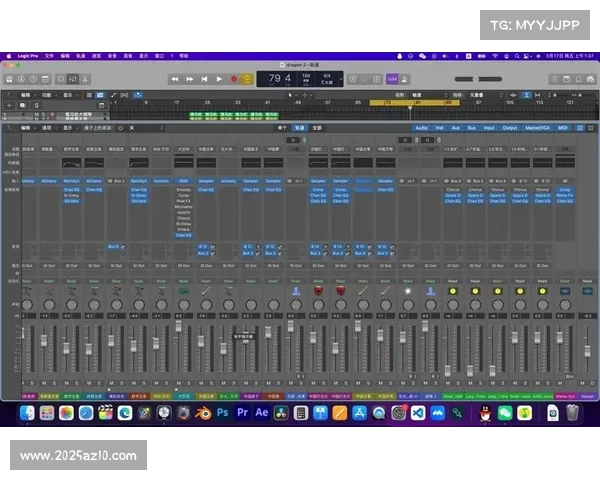
Task: Mute the first mixer channel strip
Action: [x=24, y=381]
